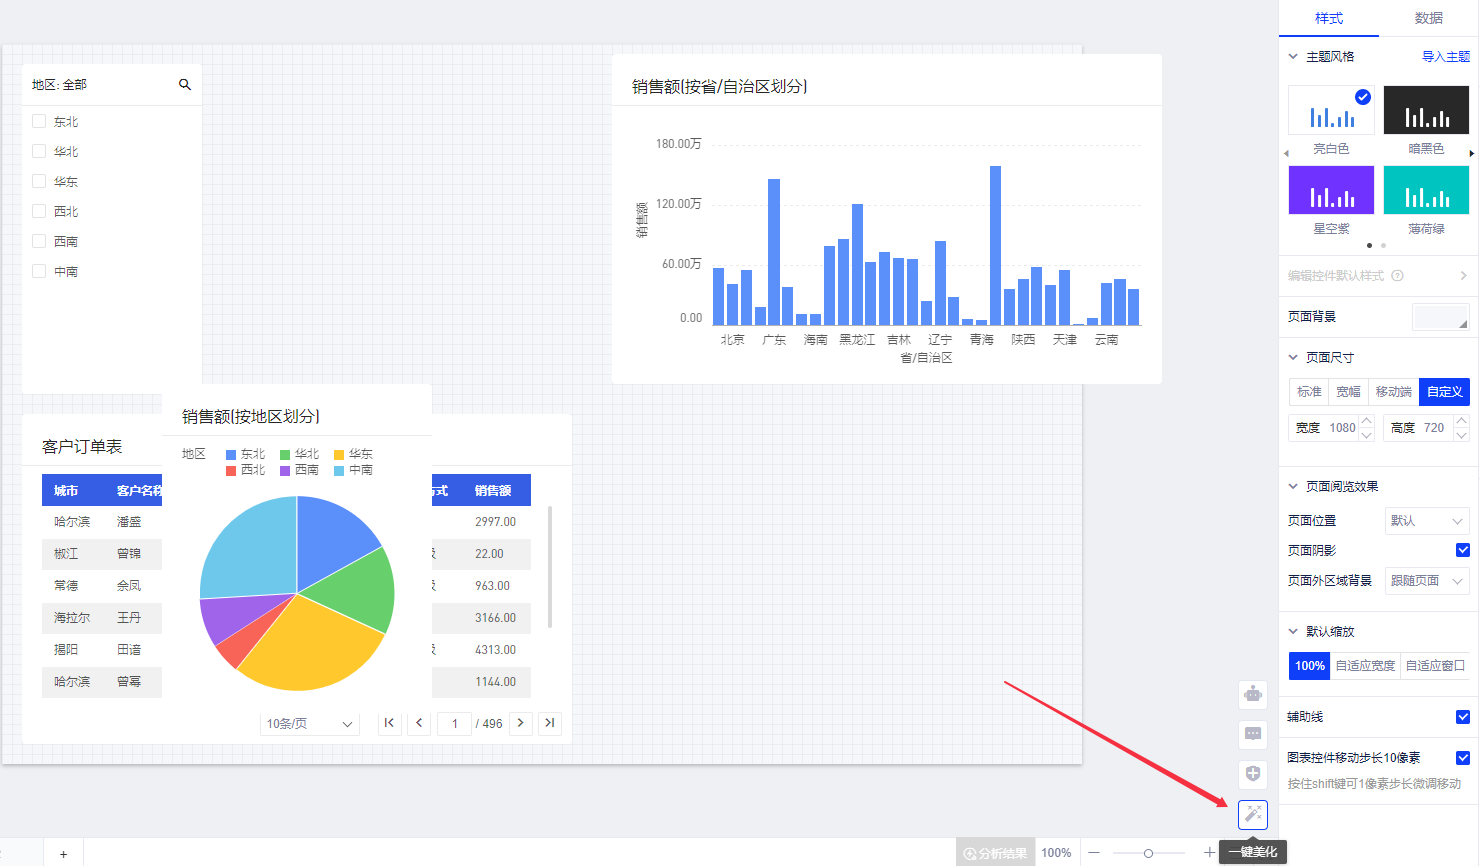
Task: Click the shield plus icon
Action: (1253, 774)
